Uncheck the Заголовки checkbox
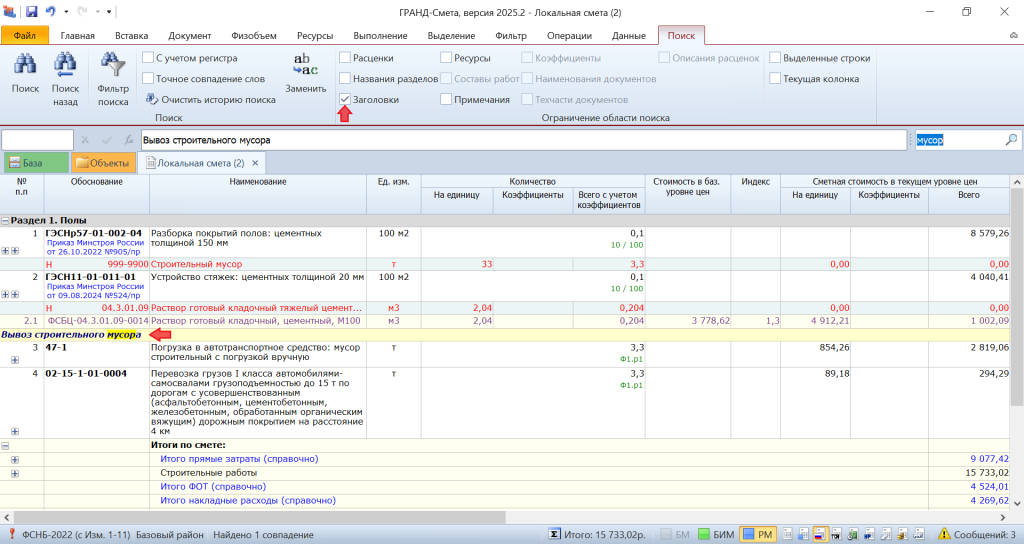Viewport: 1024px width, 544px height. tap(345, 100)
